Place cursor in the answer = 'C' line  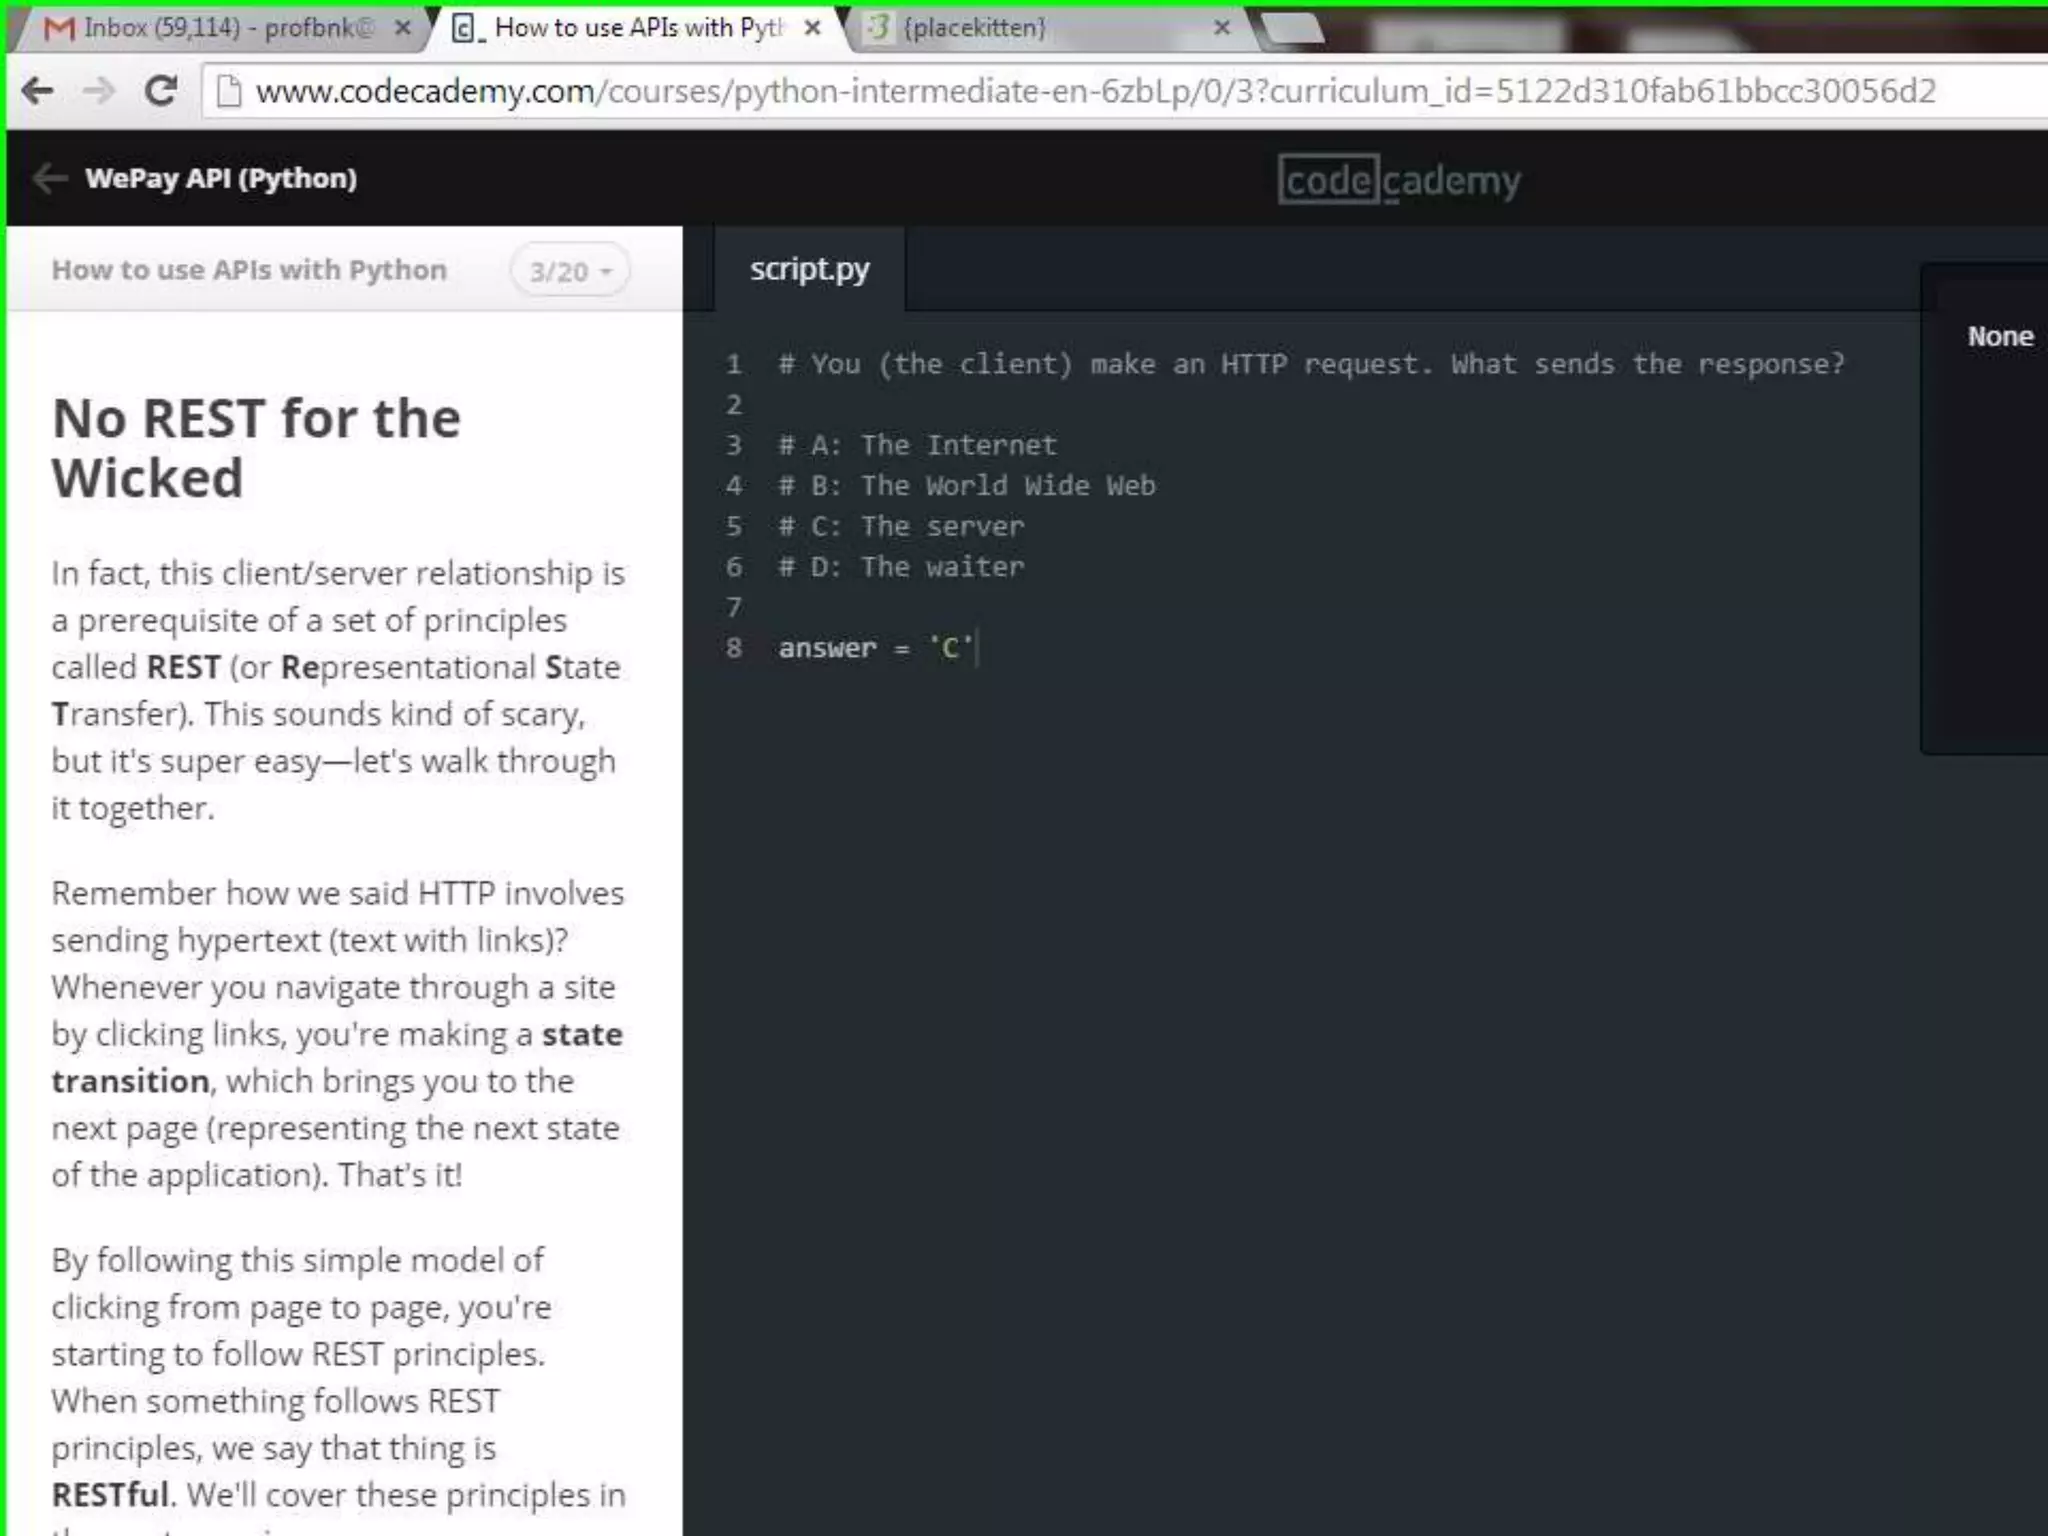[876, 648]
